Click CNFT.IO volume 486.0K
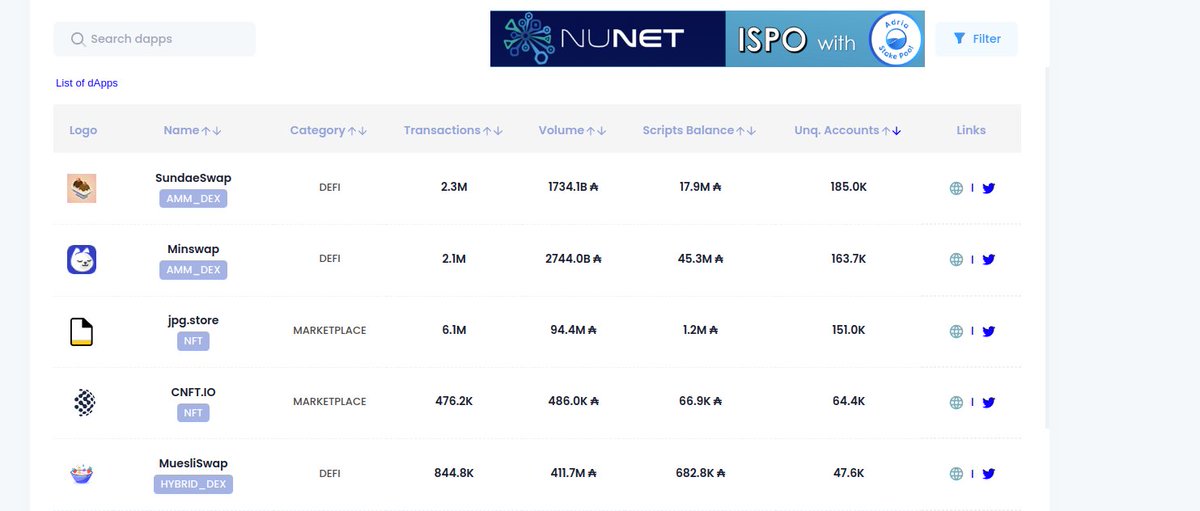This screenshot has height=511, width=1200. pos(573,402)
